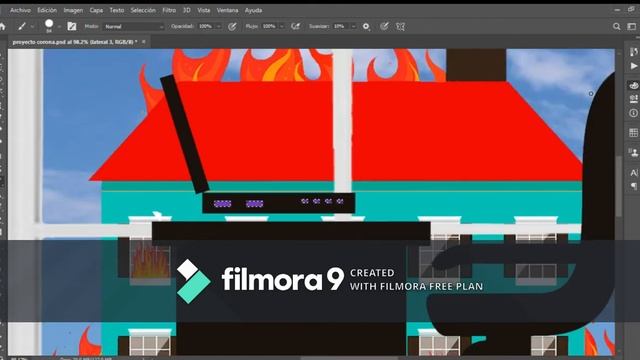This screenshot has height=360, width=640.
Task: Expand the brush preset picker arrow
Action: point(59,27)
